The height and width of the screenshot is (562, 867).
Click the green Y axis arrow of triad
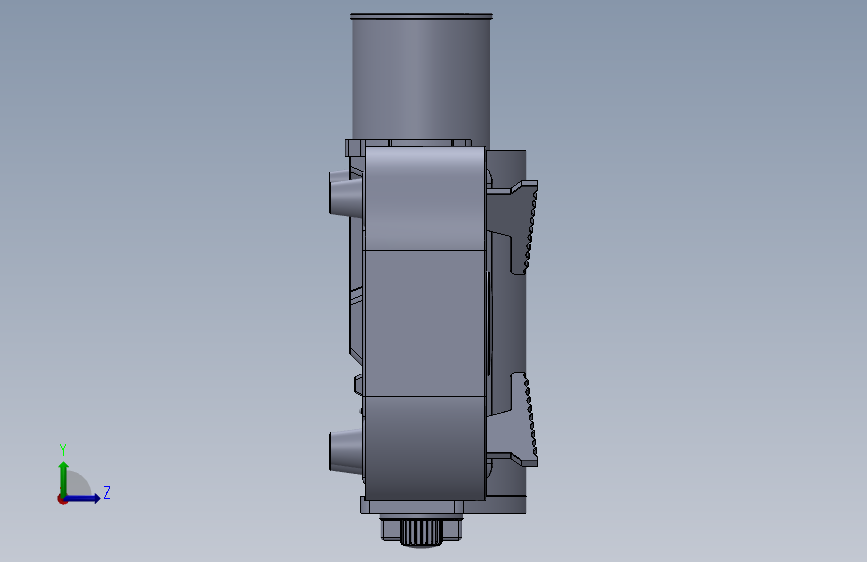pos(64,478)
